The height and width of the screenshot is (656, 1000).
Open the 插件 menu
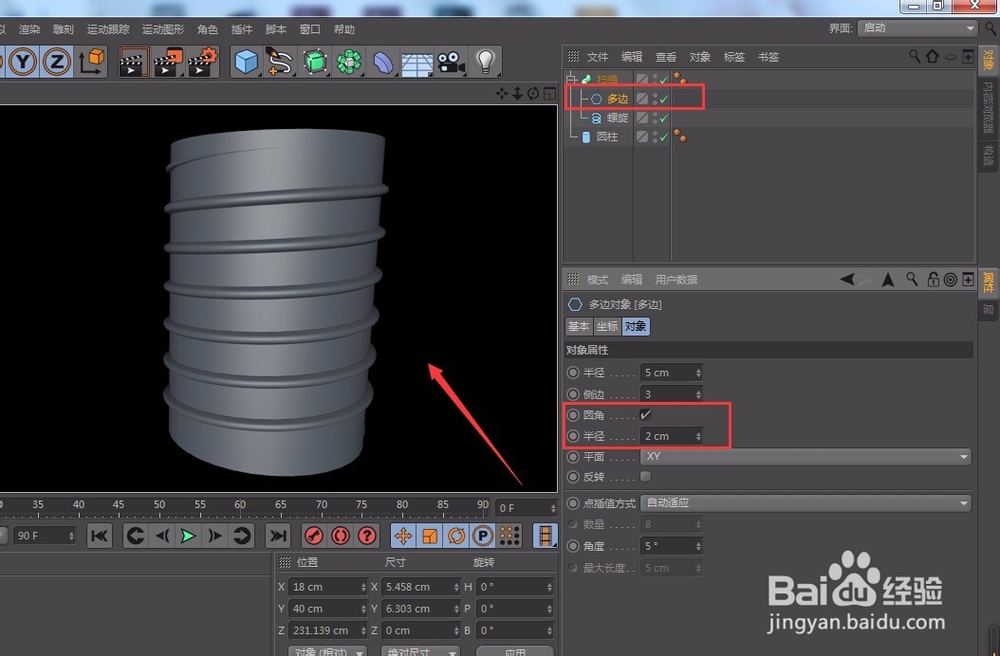pyautogui.click(x=242, y=29)
